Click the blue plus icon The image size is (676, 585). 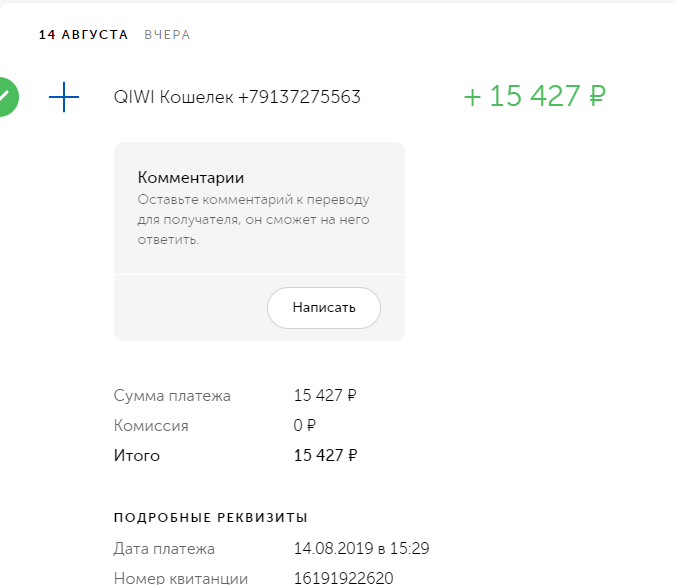64,97
